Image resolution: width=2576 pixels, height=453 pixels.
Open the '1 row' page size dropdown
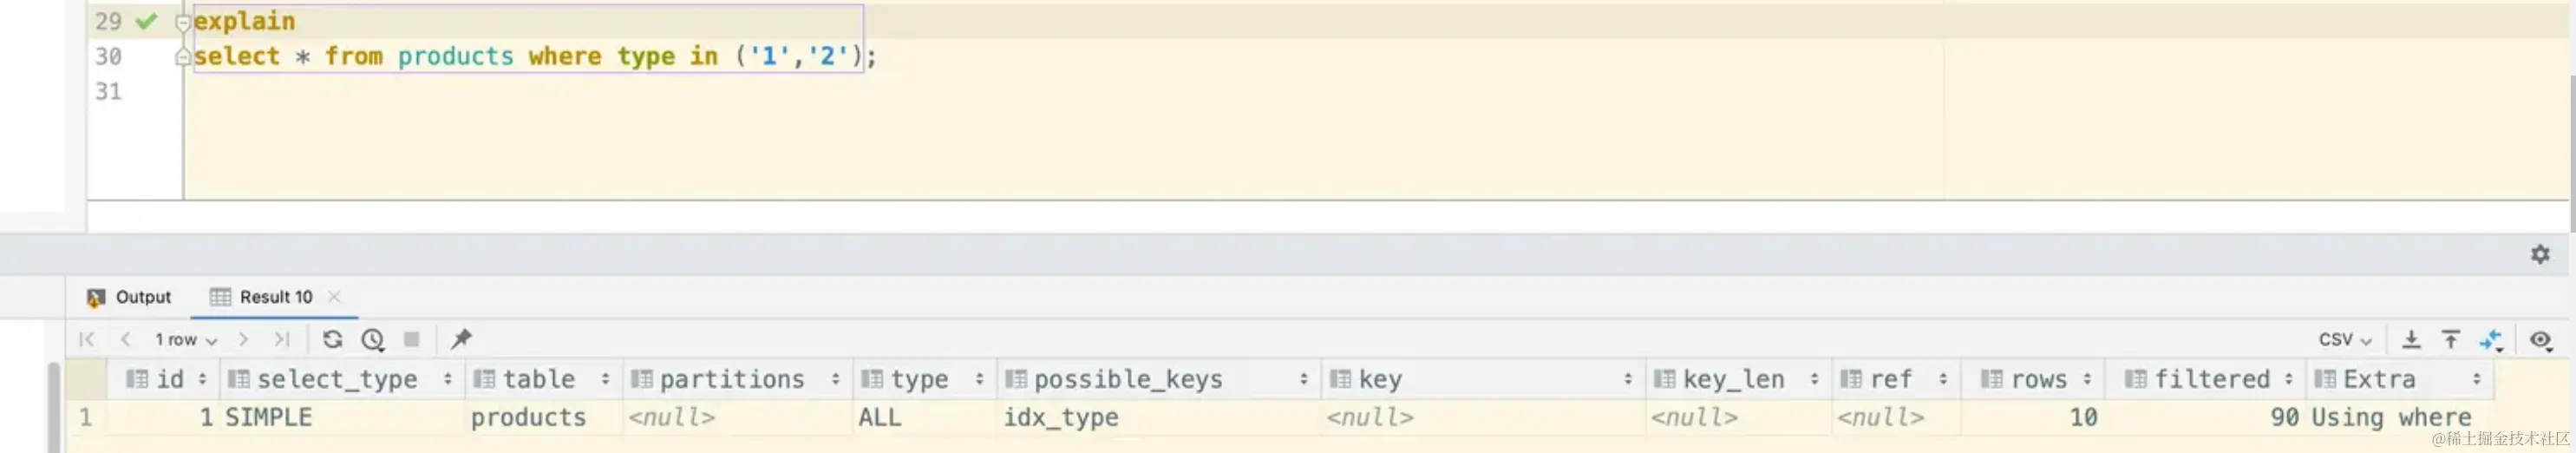pos(185,339)
